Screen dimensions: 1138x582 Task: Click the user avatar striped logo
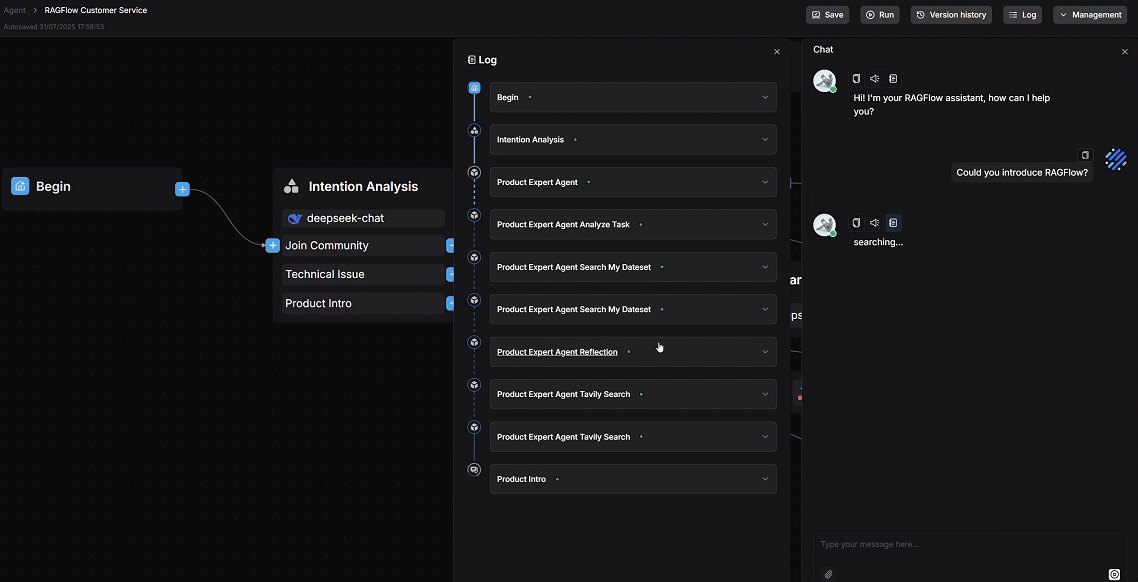1116,159
